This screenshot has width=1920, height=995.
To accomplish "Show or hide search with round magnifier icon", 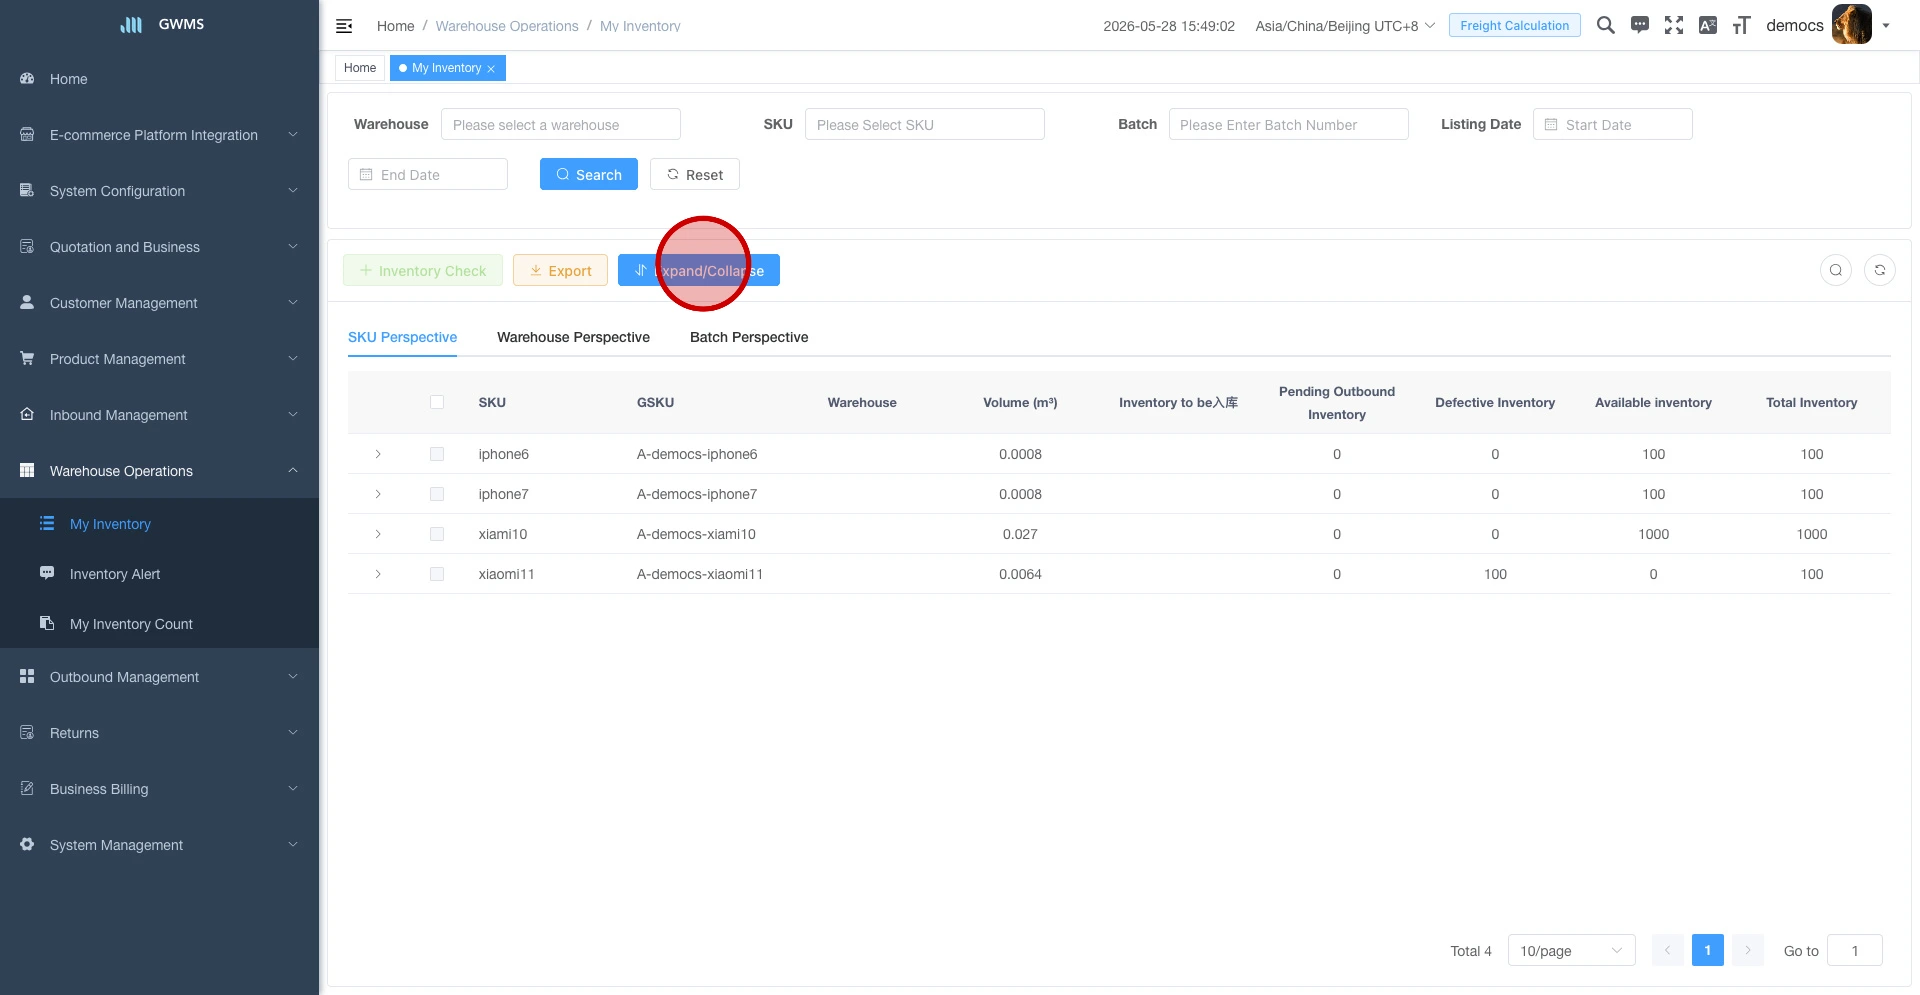I will click(x=1836, y=270).
